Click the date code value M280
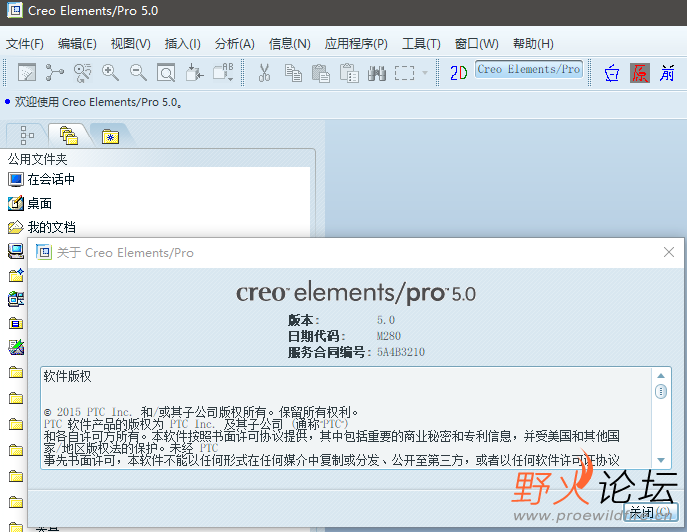 pos(389,336)
